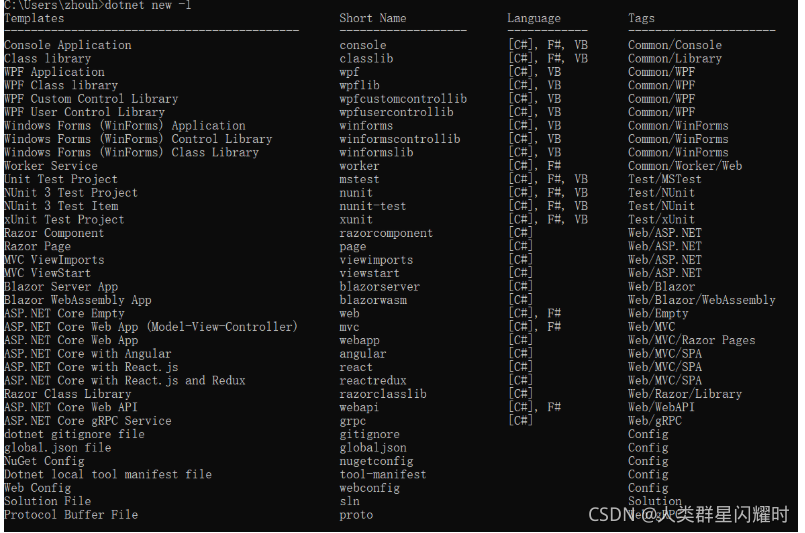Click the Blazor WebAssembly App template name
The image size is (805, 533).
coord(77,300)
